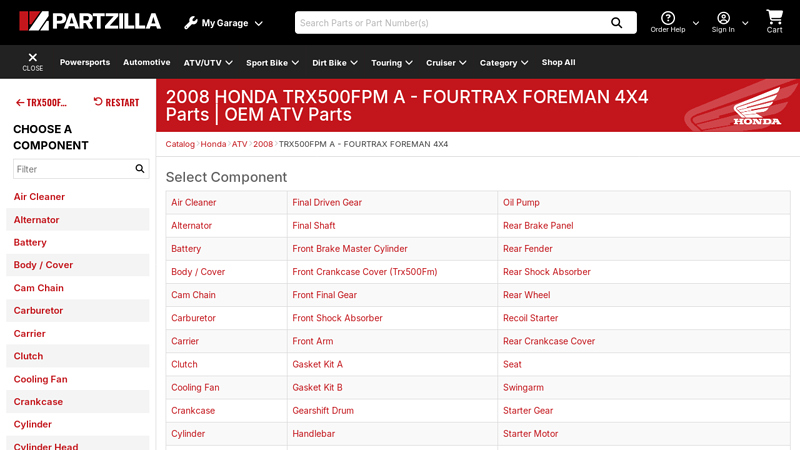Screen dimensions: 800x450
Task: Select Carburetor in sidebar list
Action: [x=38, y=310]
